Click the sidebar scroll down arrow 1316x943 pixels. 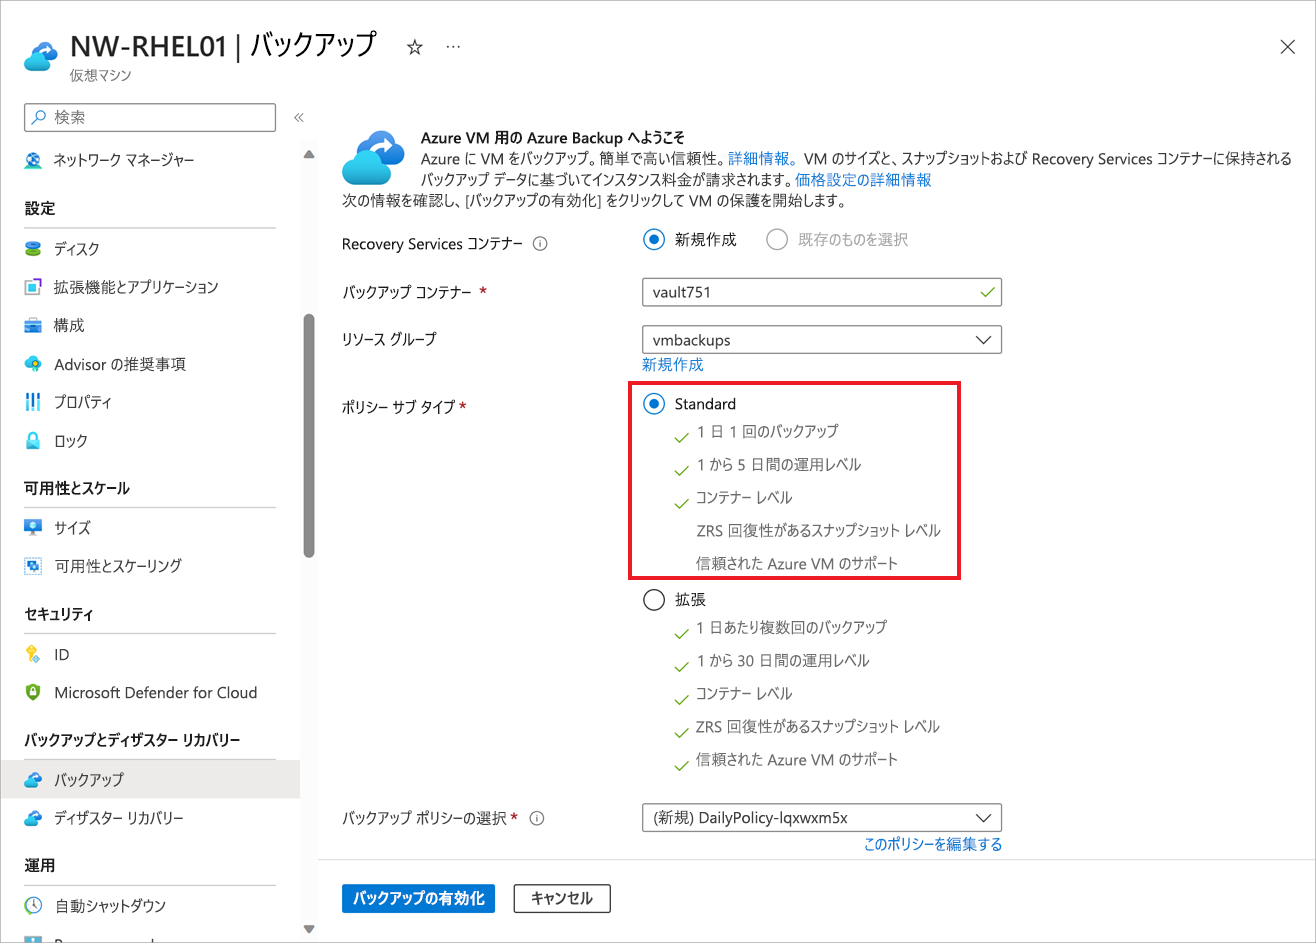(309, 930)
